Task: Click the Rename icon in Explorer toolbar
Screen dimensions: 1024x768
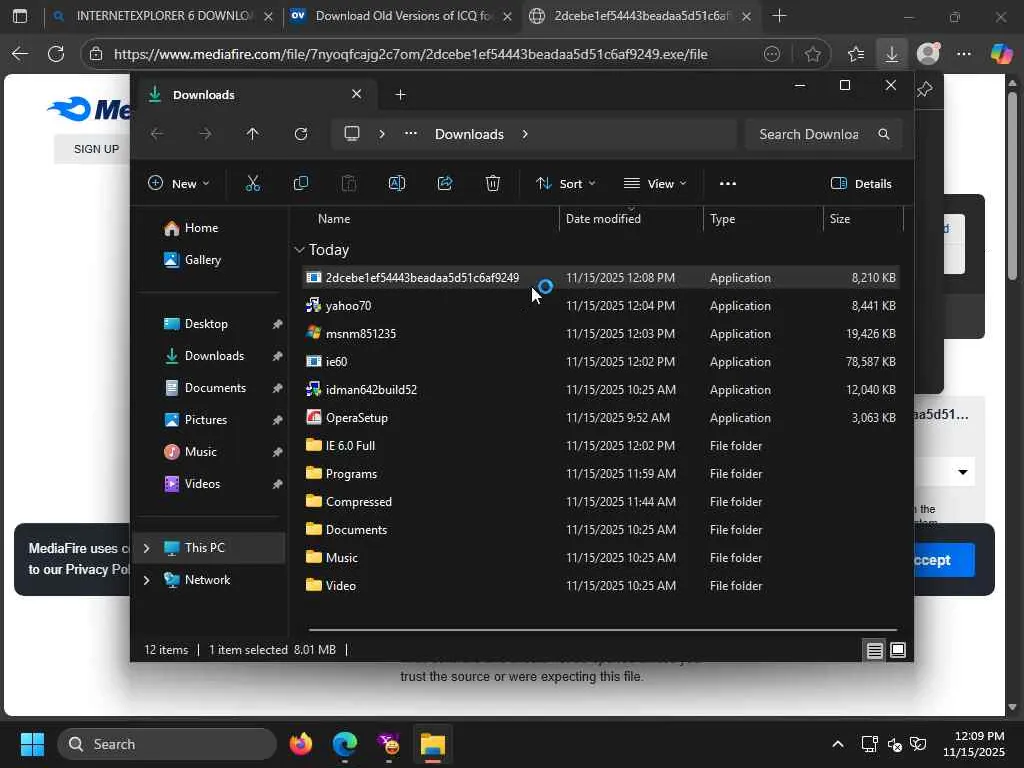Action: pyautogui.click(x=397, y=184)
